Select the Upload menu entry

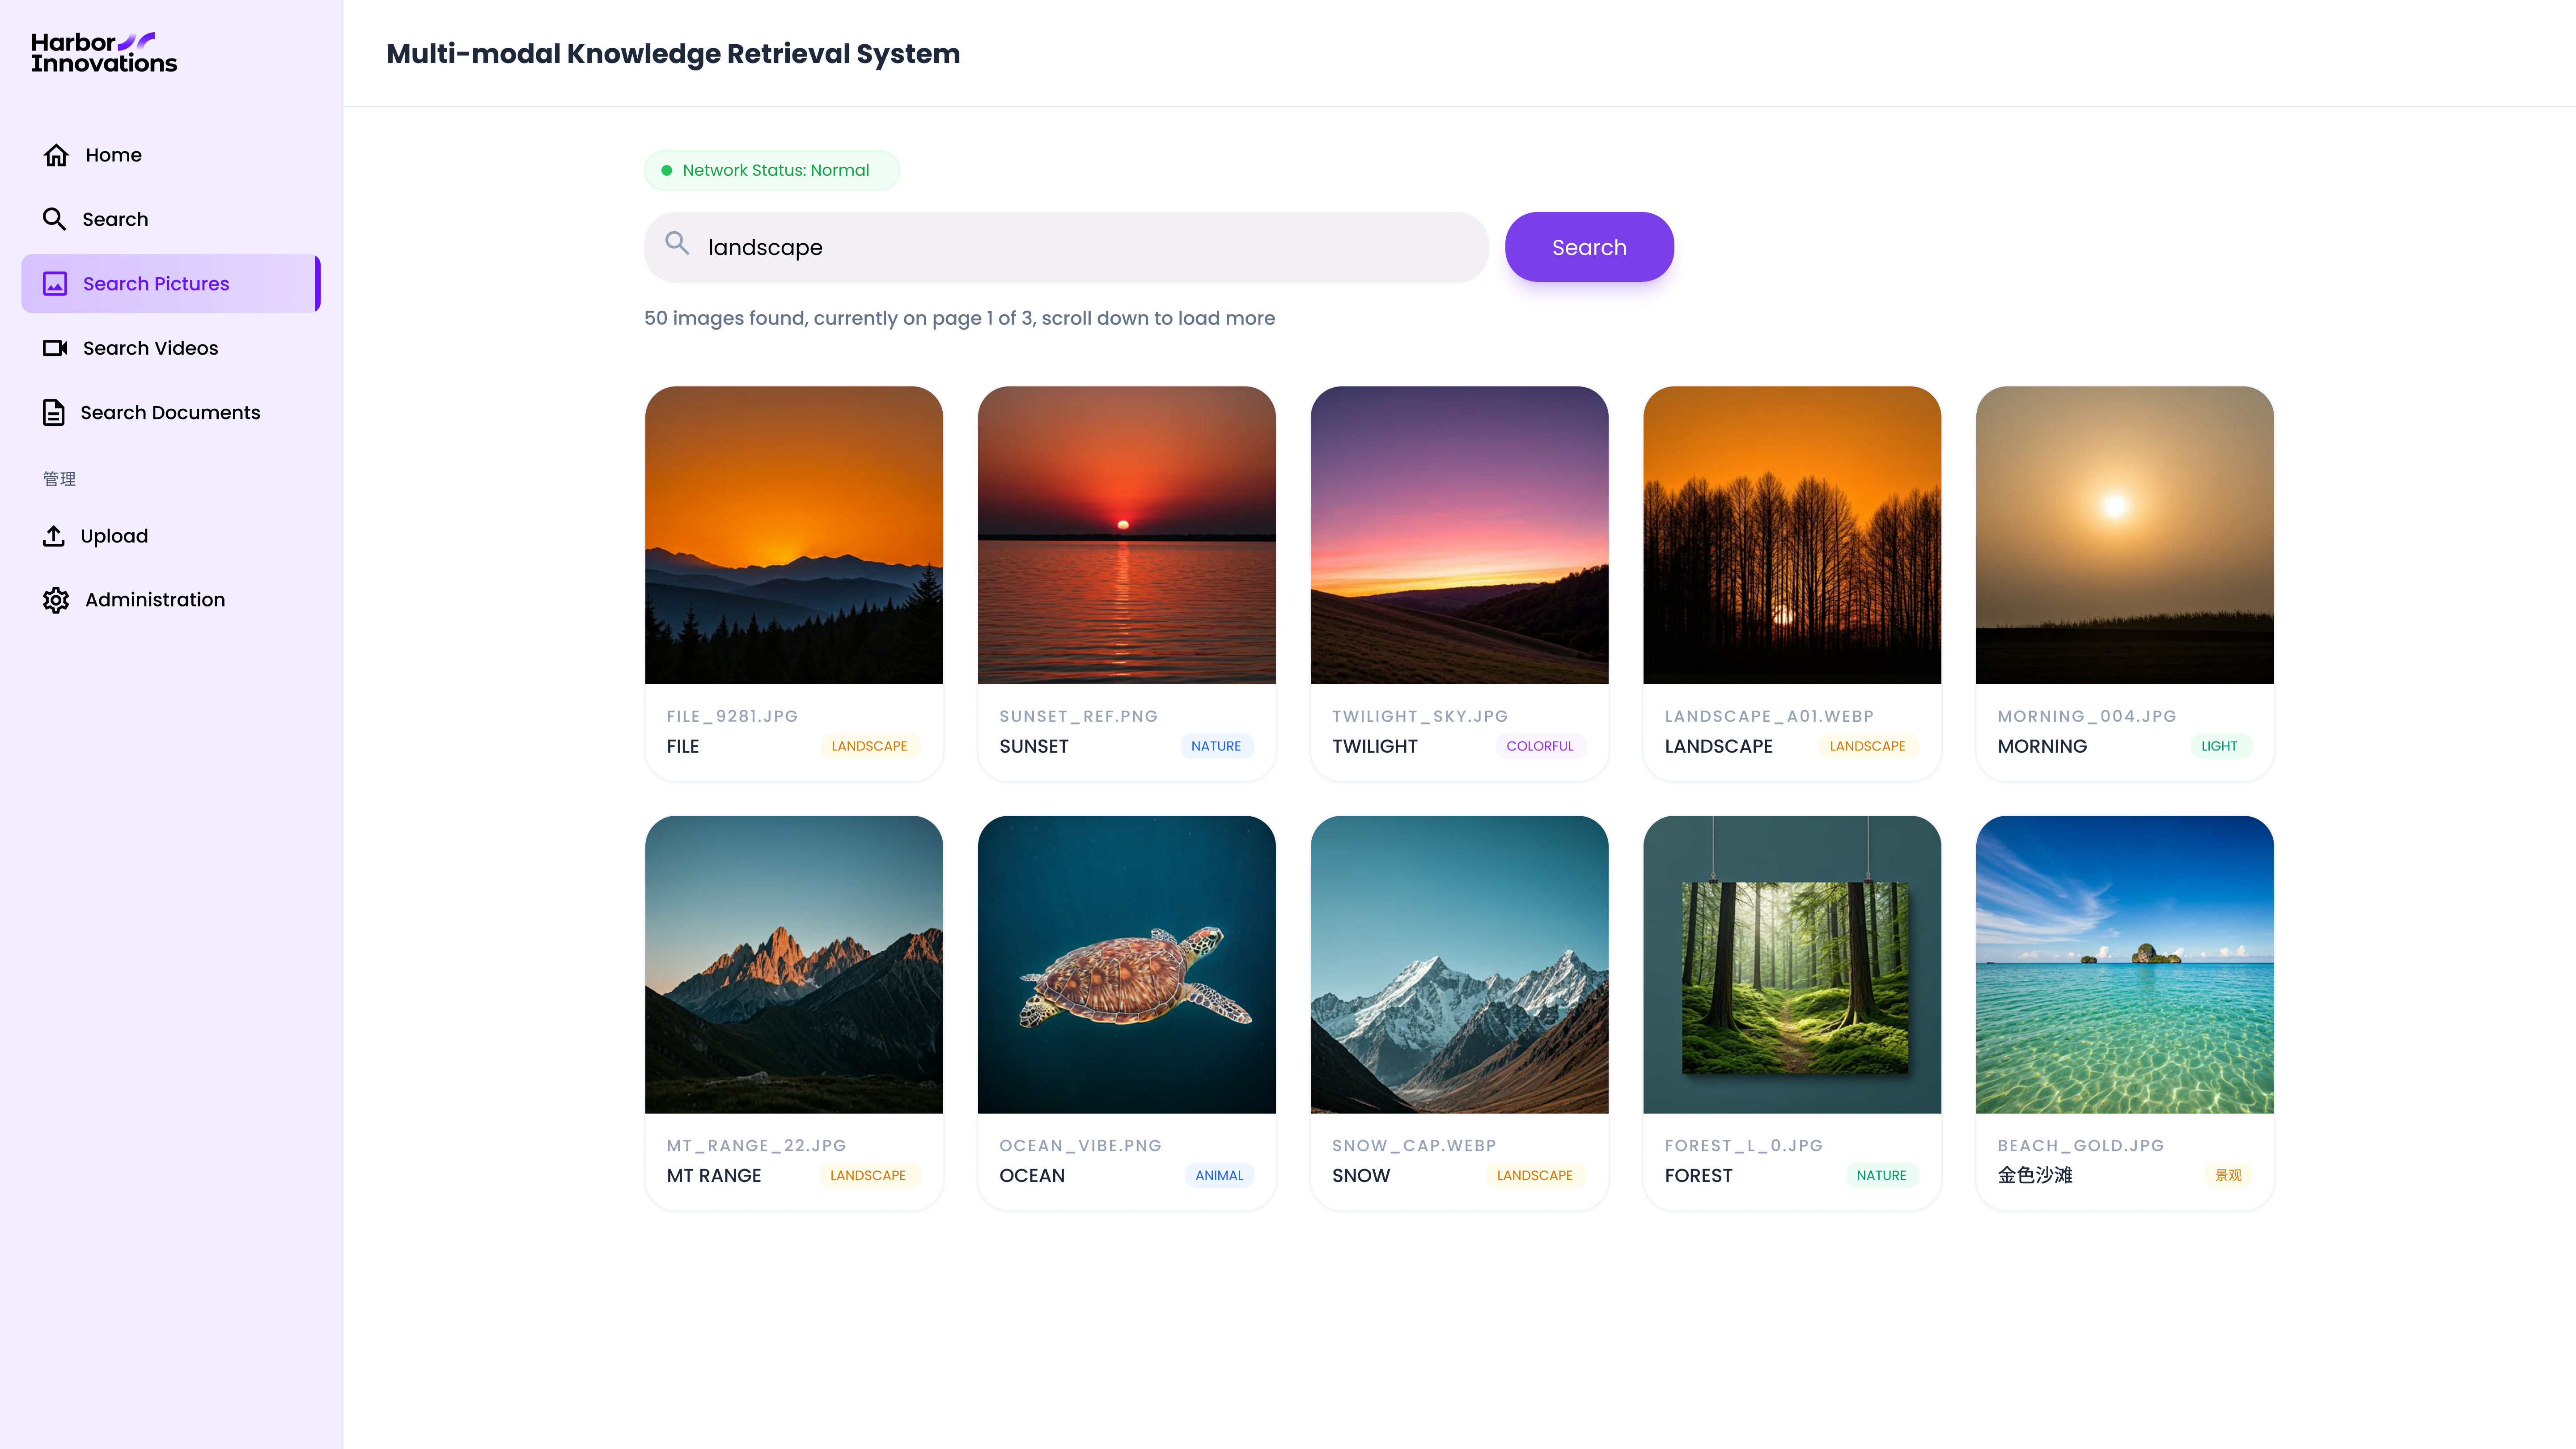[x=171, y=536]
